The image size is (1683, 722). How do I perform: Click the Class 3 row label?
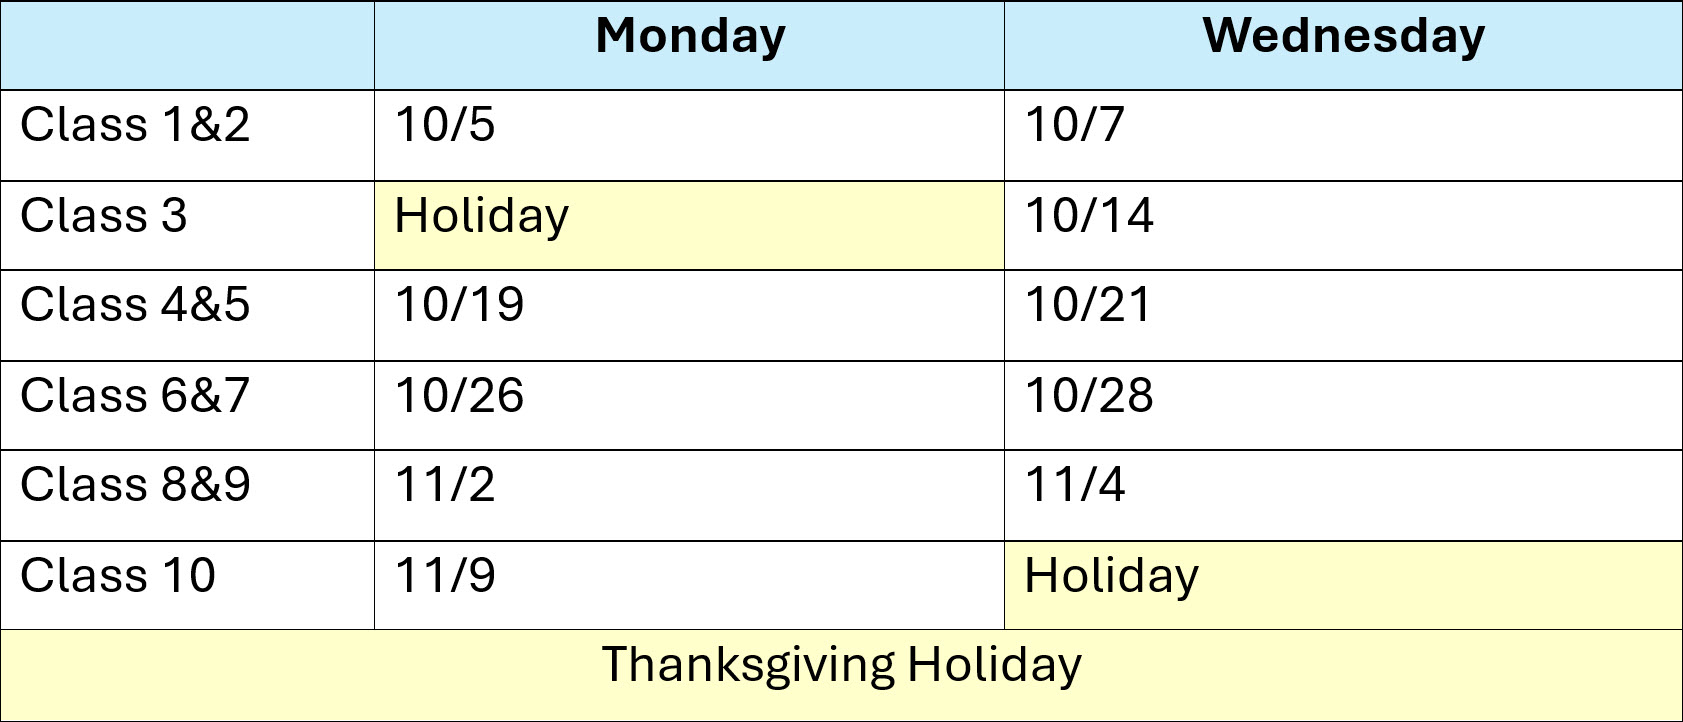(x=187, y=226)
